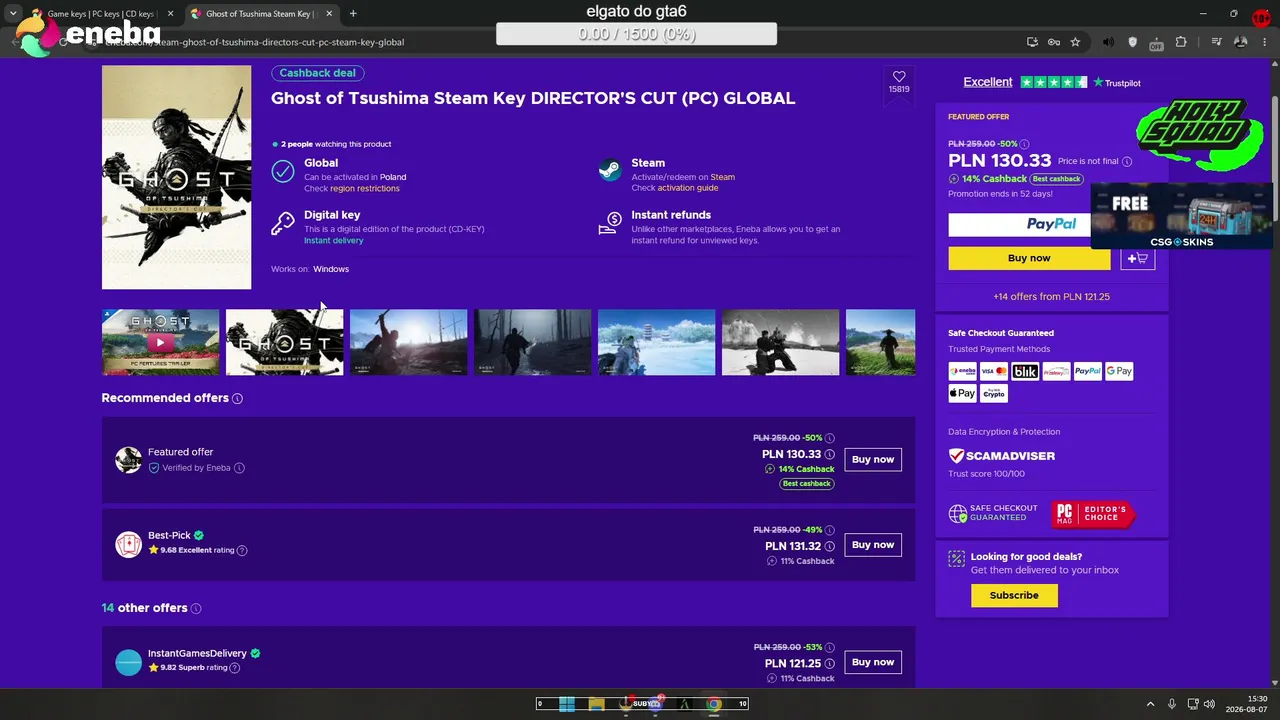Viewport: 1280px width, 720px height.
Task: Open Google Chrome from the taskbar
Action: click(x=714, y=704)
